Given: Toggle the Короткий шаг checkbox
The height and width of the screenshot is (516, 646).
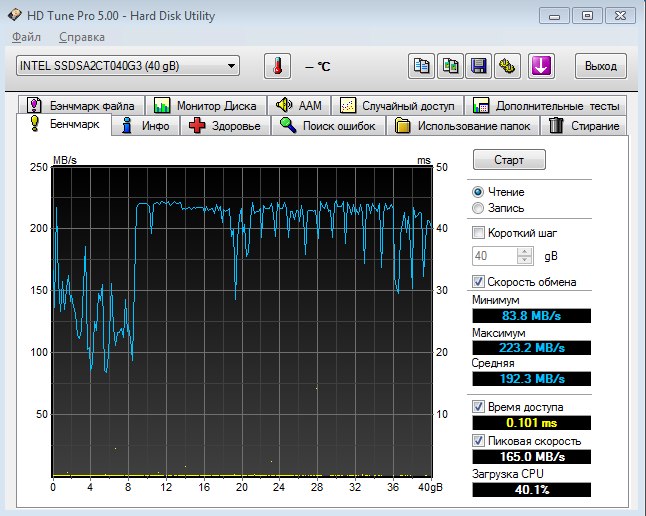Looking at the screenshot, I should coord(479,233).
